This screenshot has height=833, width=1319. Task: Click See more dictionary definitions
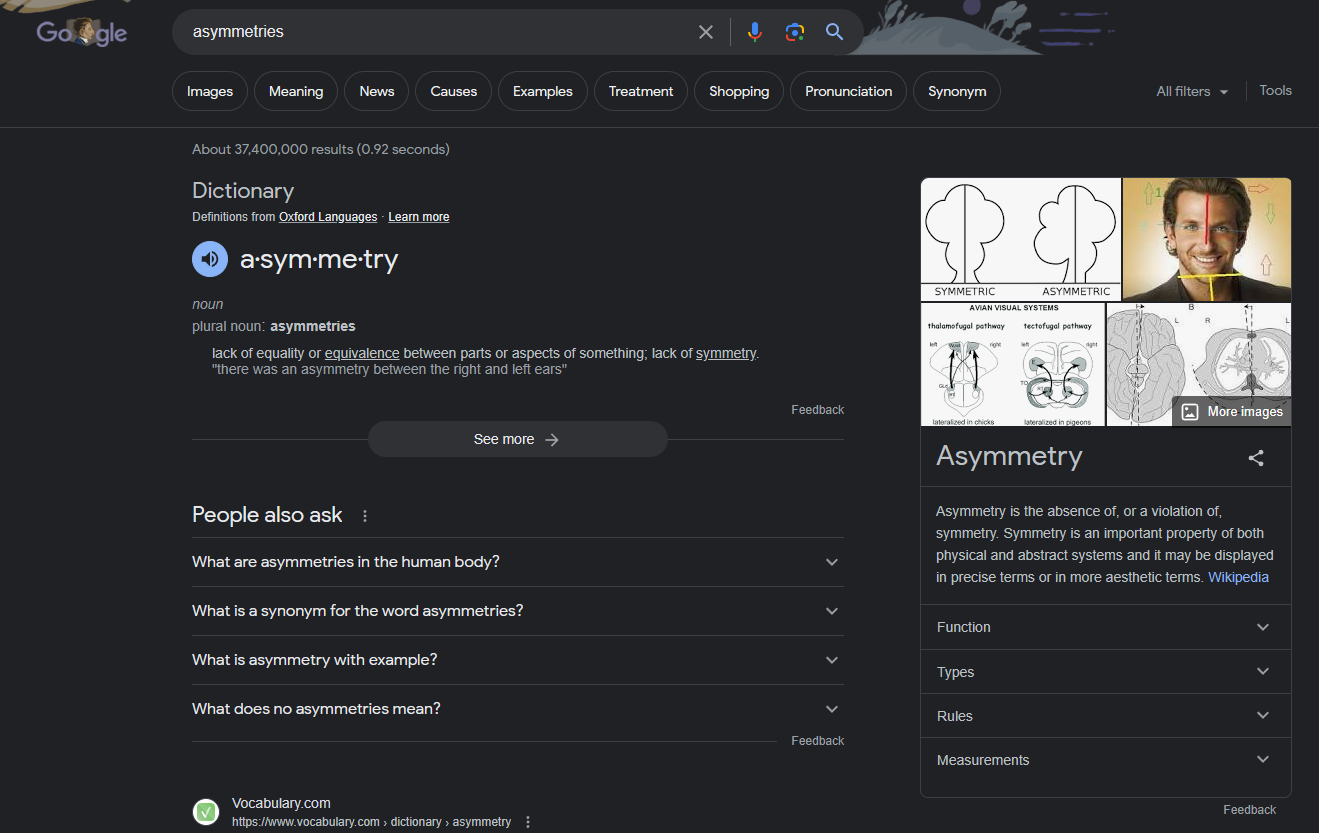[517, 439]
